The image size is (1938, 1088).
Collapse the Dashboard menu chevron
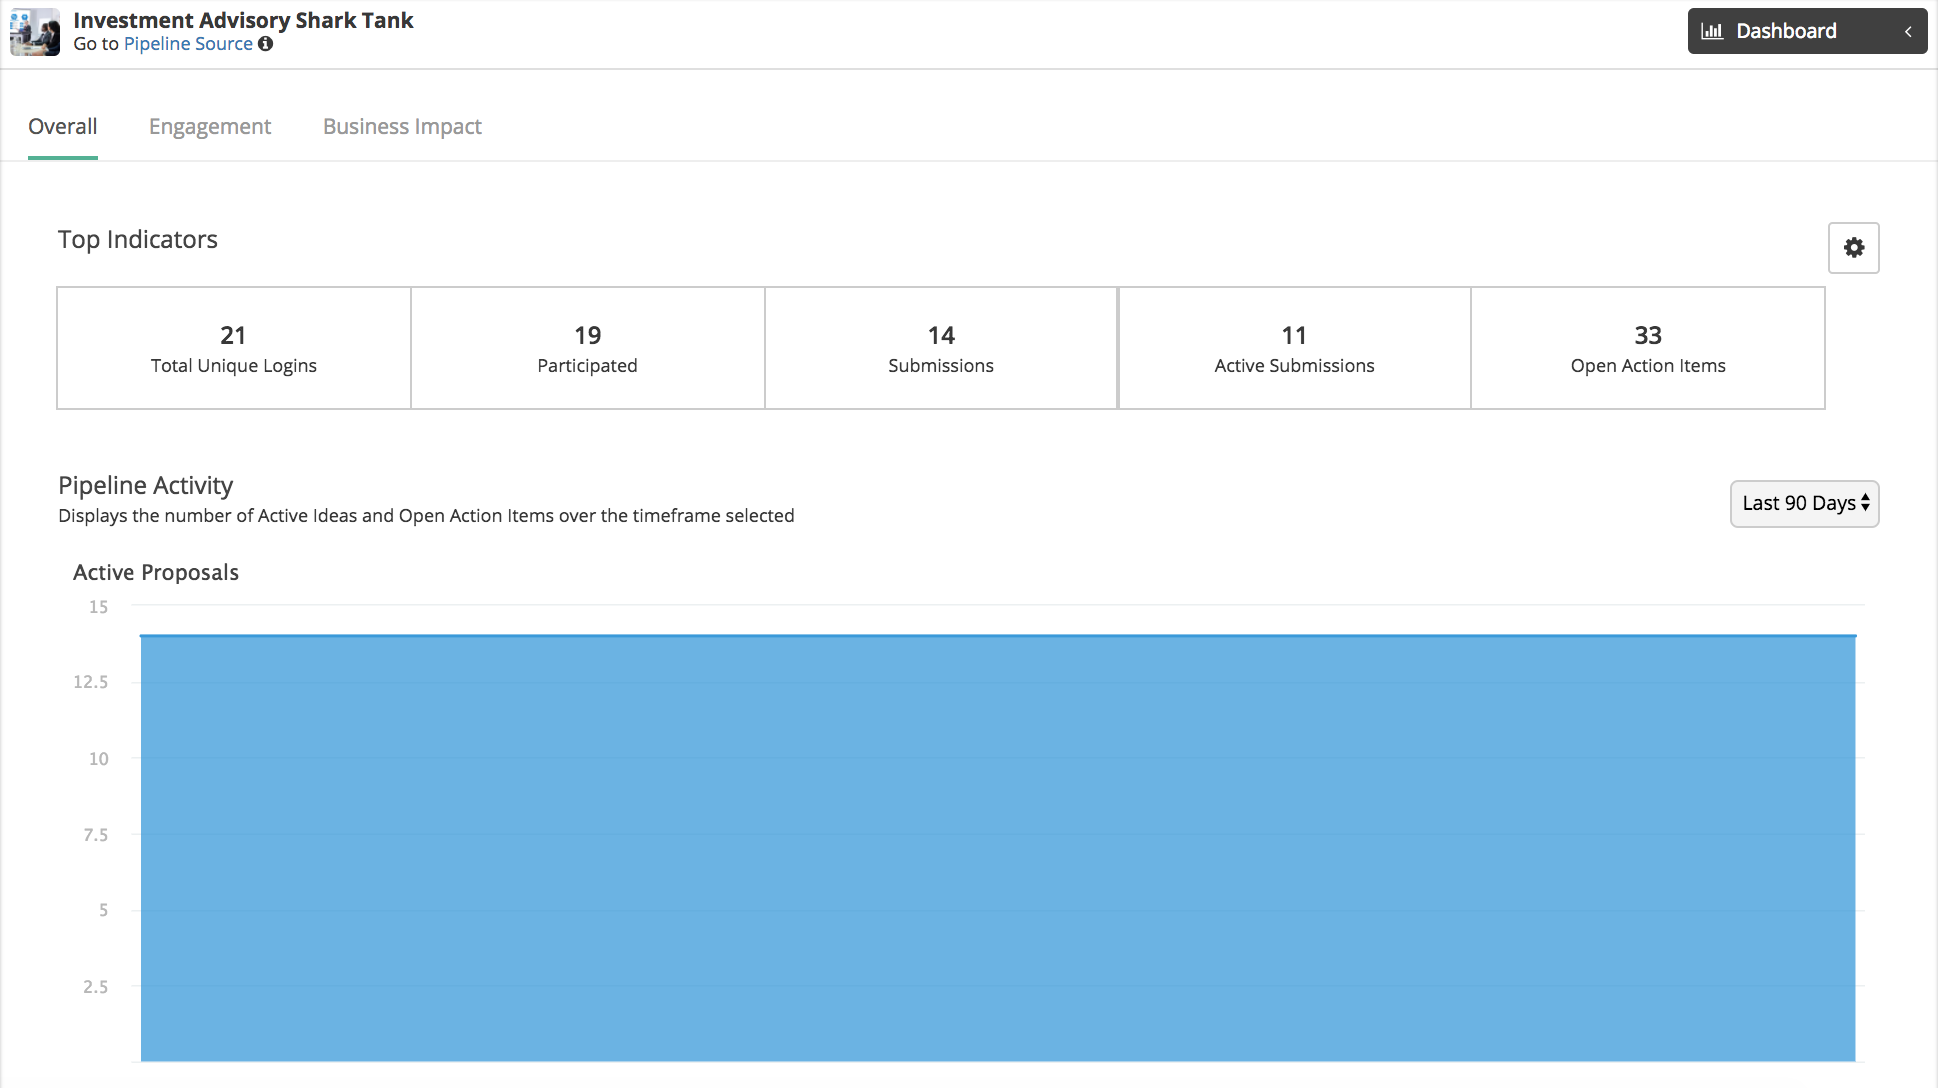1908,32
